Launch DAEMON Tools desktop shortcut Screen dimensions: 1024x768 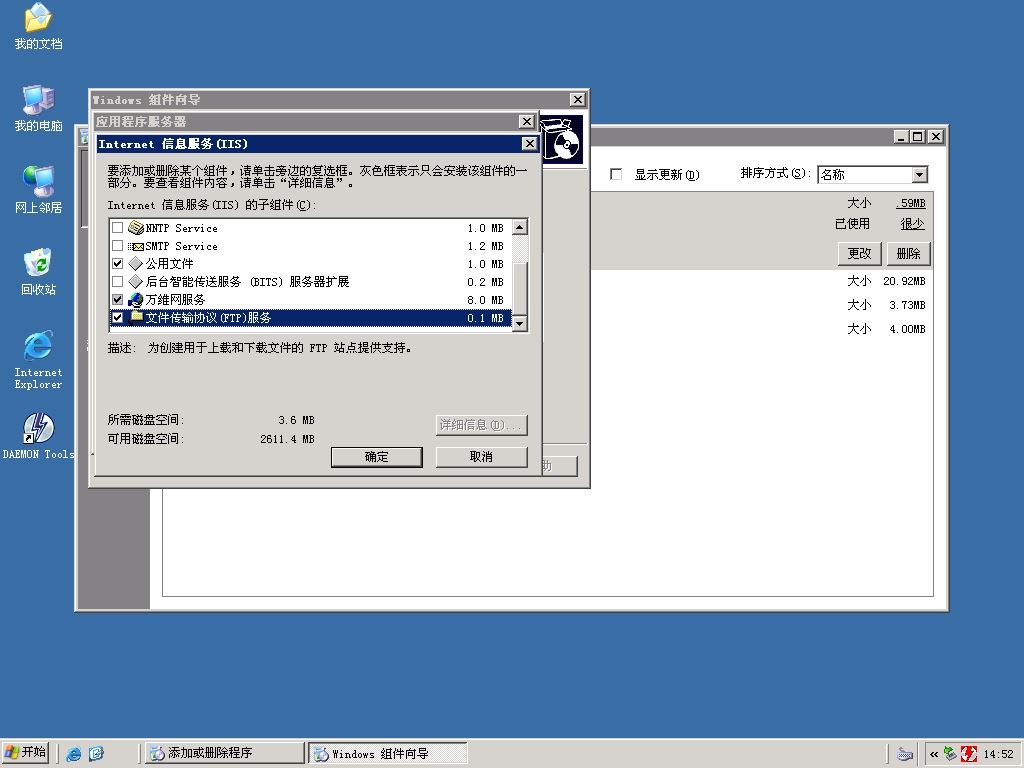[x=38, y=436]
